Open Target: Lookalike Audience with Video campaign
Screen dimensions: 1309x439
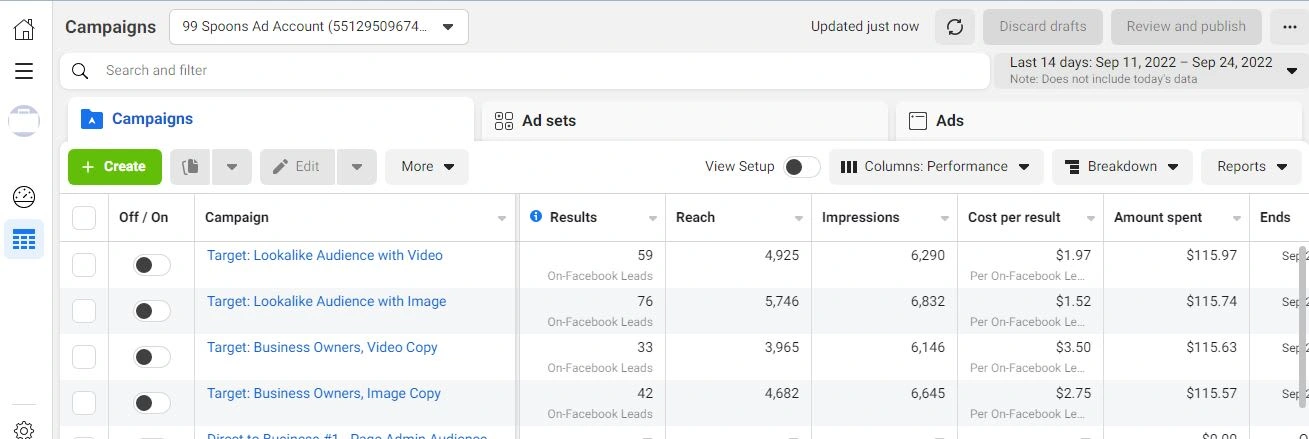(x=325, y=255)
